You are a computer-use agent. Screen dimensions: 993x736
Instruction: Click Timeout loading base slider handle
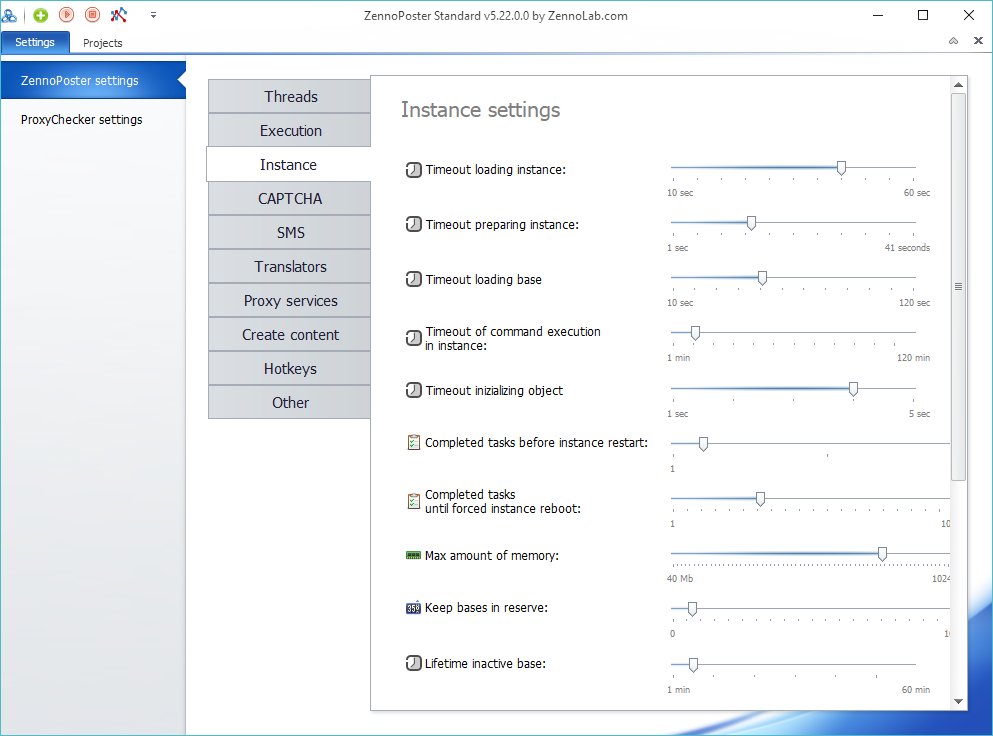(762, 278)
